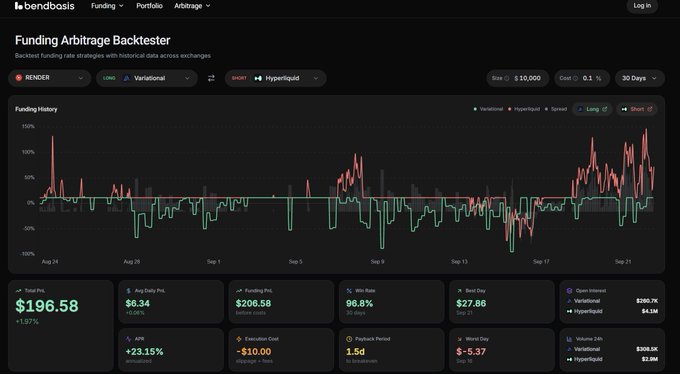
Task: Click Hyperliquid logo in Open Interest card
Action: [x=569, y=311]
